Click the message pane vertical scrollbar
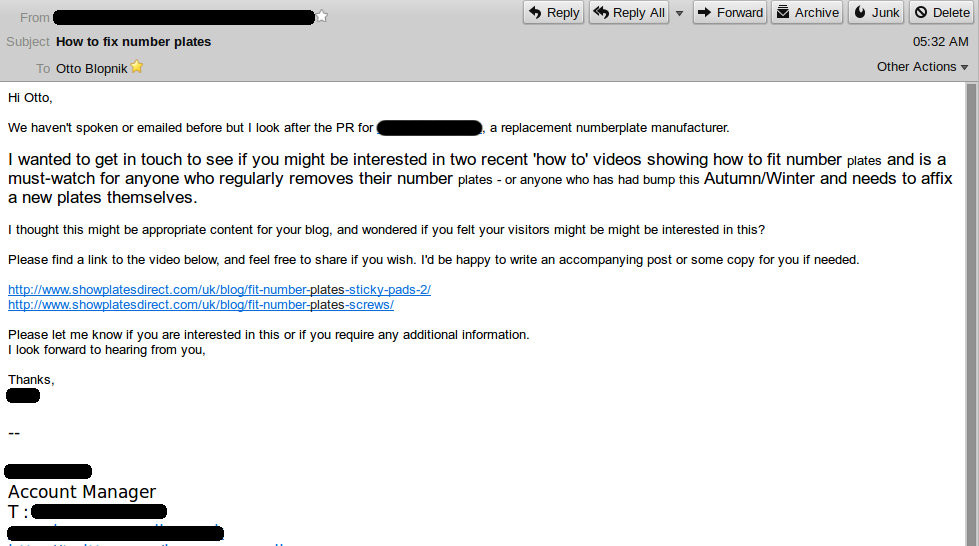 click(971, 314)
